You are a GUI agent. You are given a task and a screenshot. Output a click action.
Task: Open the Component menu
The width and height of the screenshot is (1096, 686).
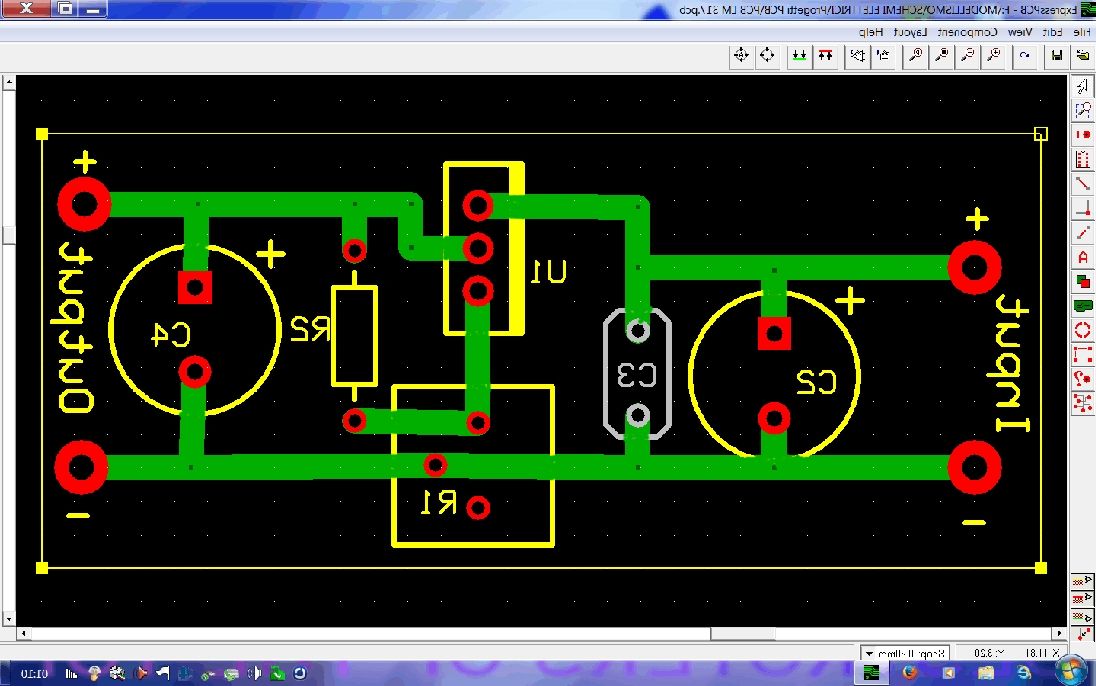(x=966, y=32)
